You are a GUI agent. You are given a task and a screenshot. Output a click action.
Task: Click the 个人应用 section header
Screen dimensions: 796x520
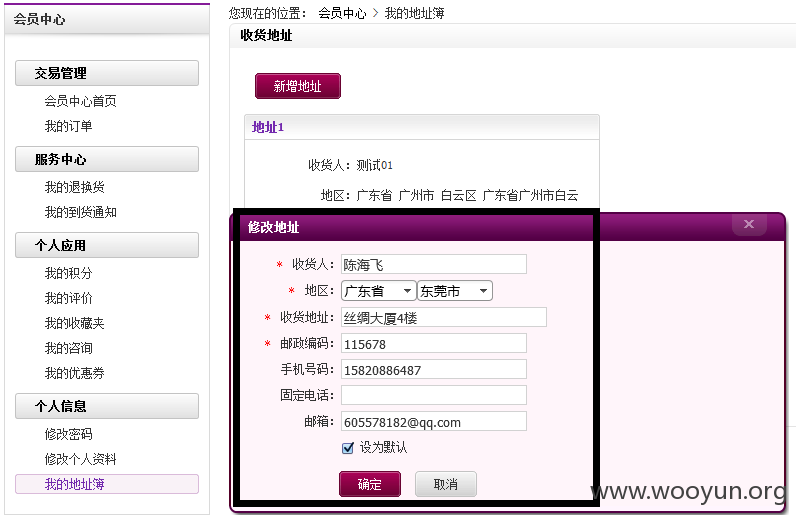point(107,245)
